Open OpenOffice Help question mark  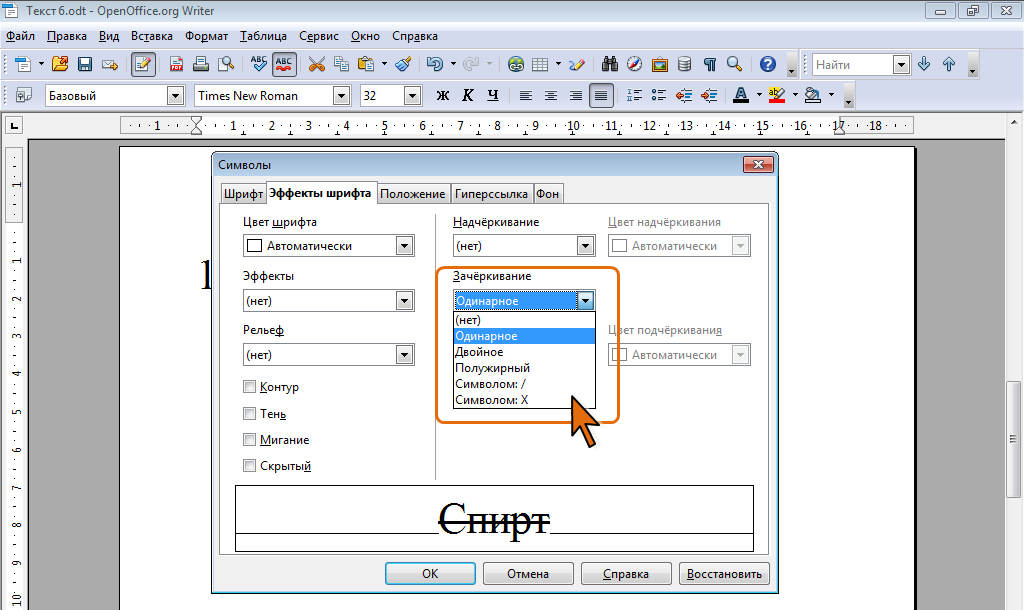click(768, 64)
